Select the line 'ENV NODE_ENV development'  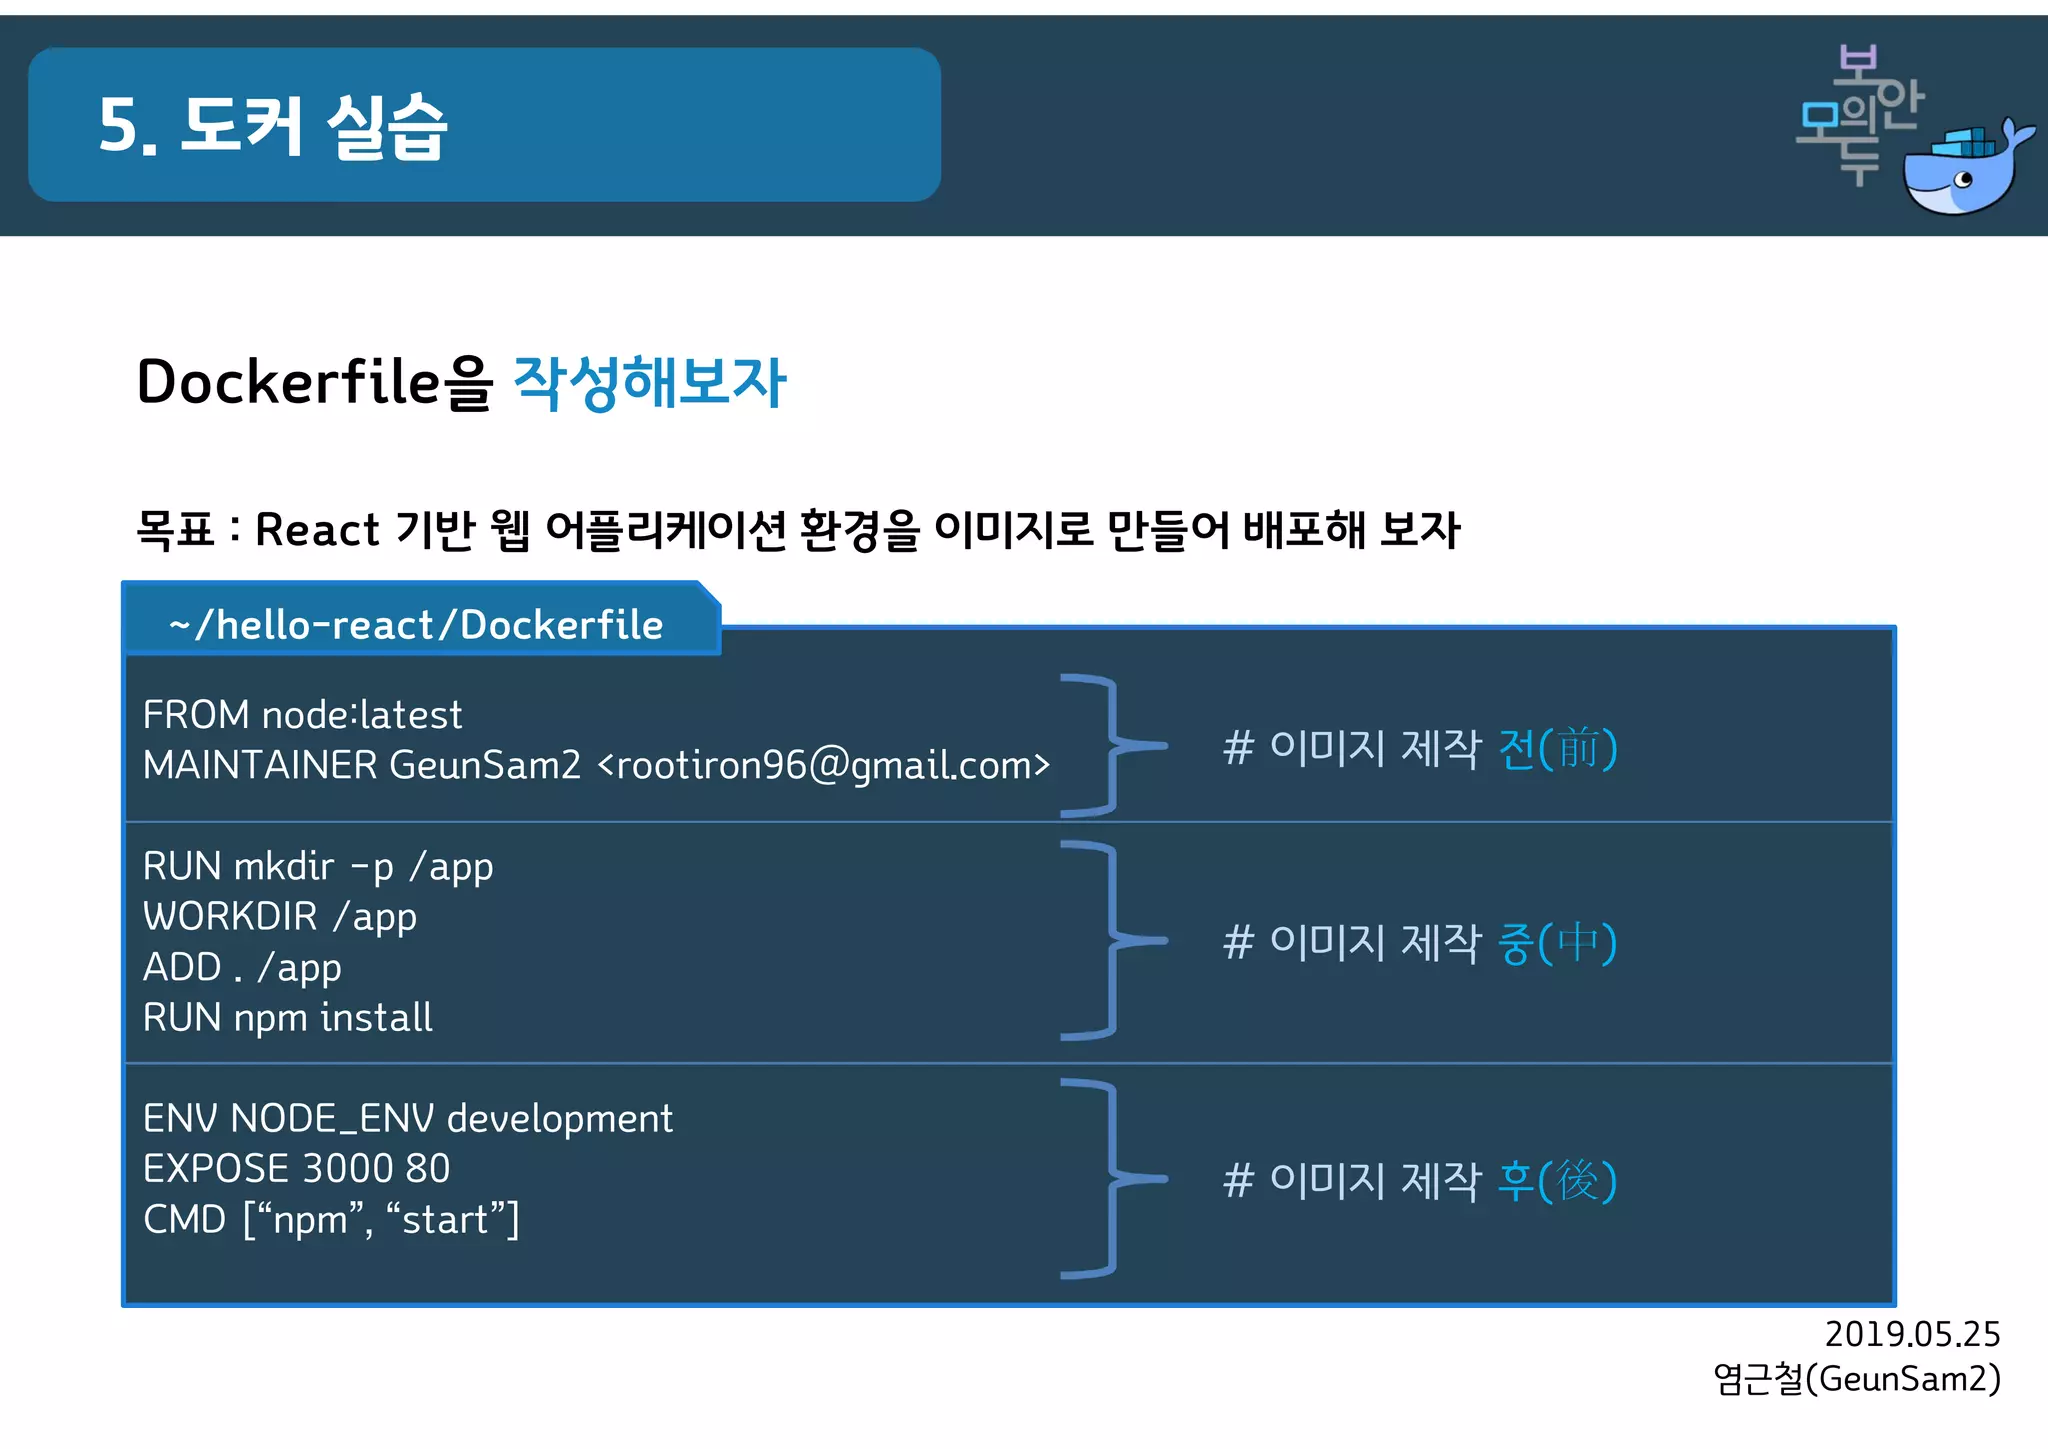408,1118
